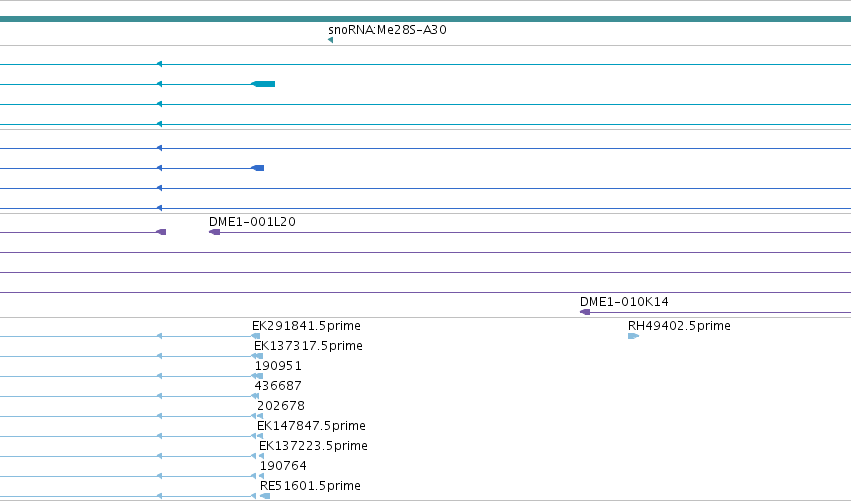Click the purple arrow glyph of DME1-010K14
The width and height of the screenshot is (851, 501).
click(x=585, y=312)
